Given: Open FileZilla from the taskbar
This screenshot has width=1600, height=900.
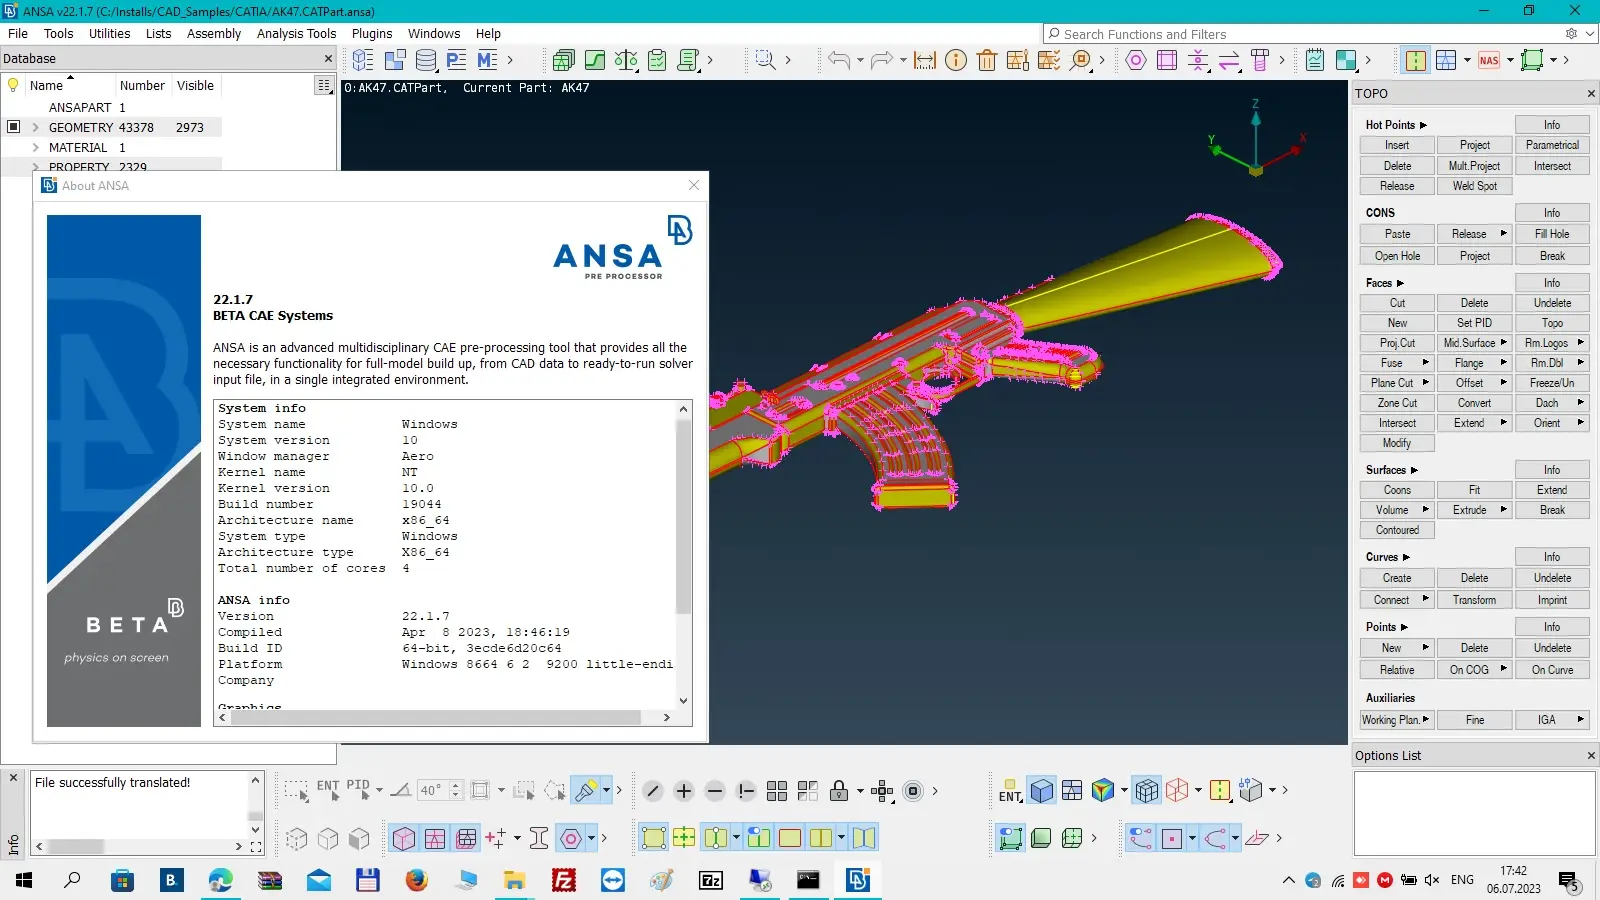Looking at the screenshot, I should [564, 880].
